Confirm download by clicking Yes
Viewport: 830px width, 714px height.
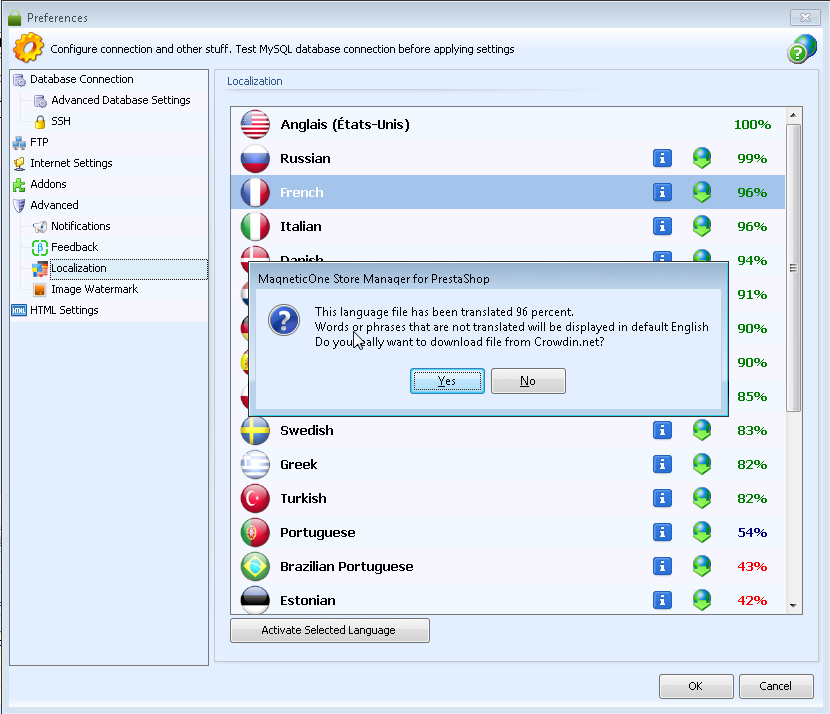[x=447, y=381]
